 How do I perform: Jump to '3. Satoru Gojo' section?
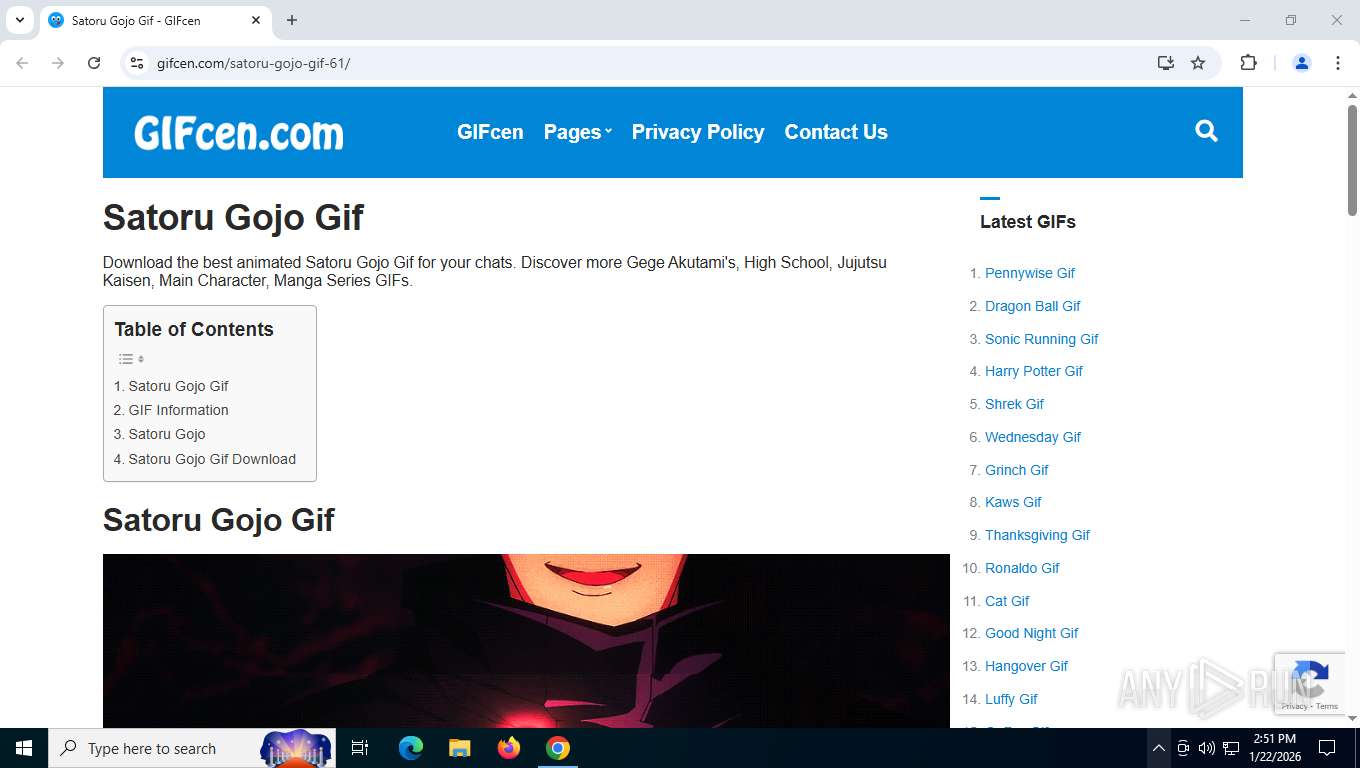pyautogui.click(x=160, y=434)
